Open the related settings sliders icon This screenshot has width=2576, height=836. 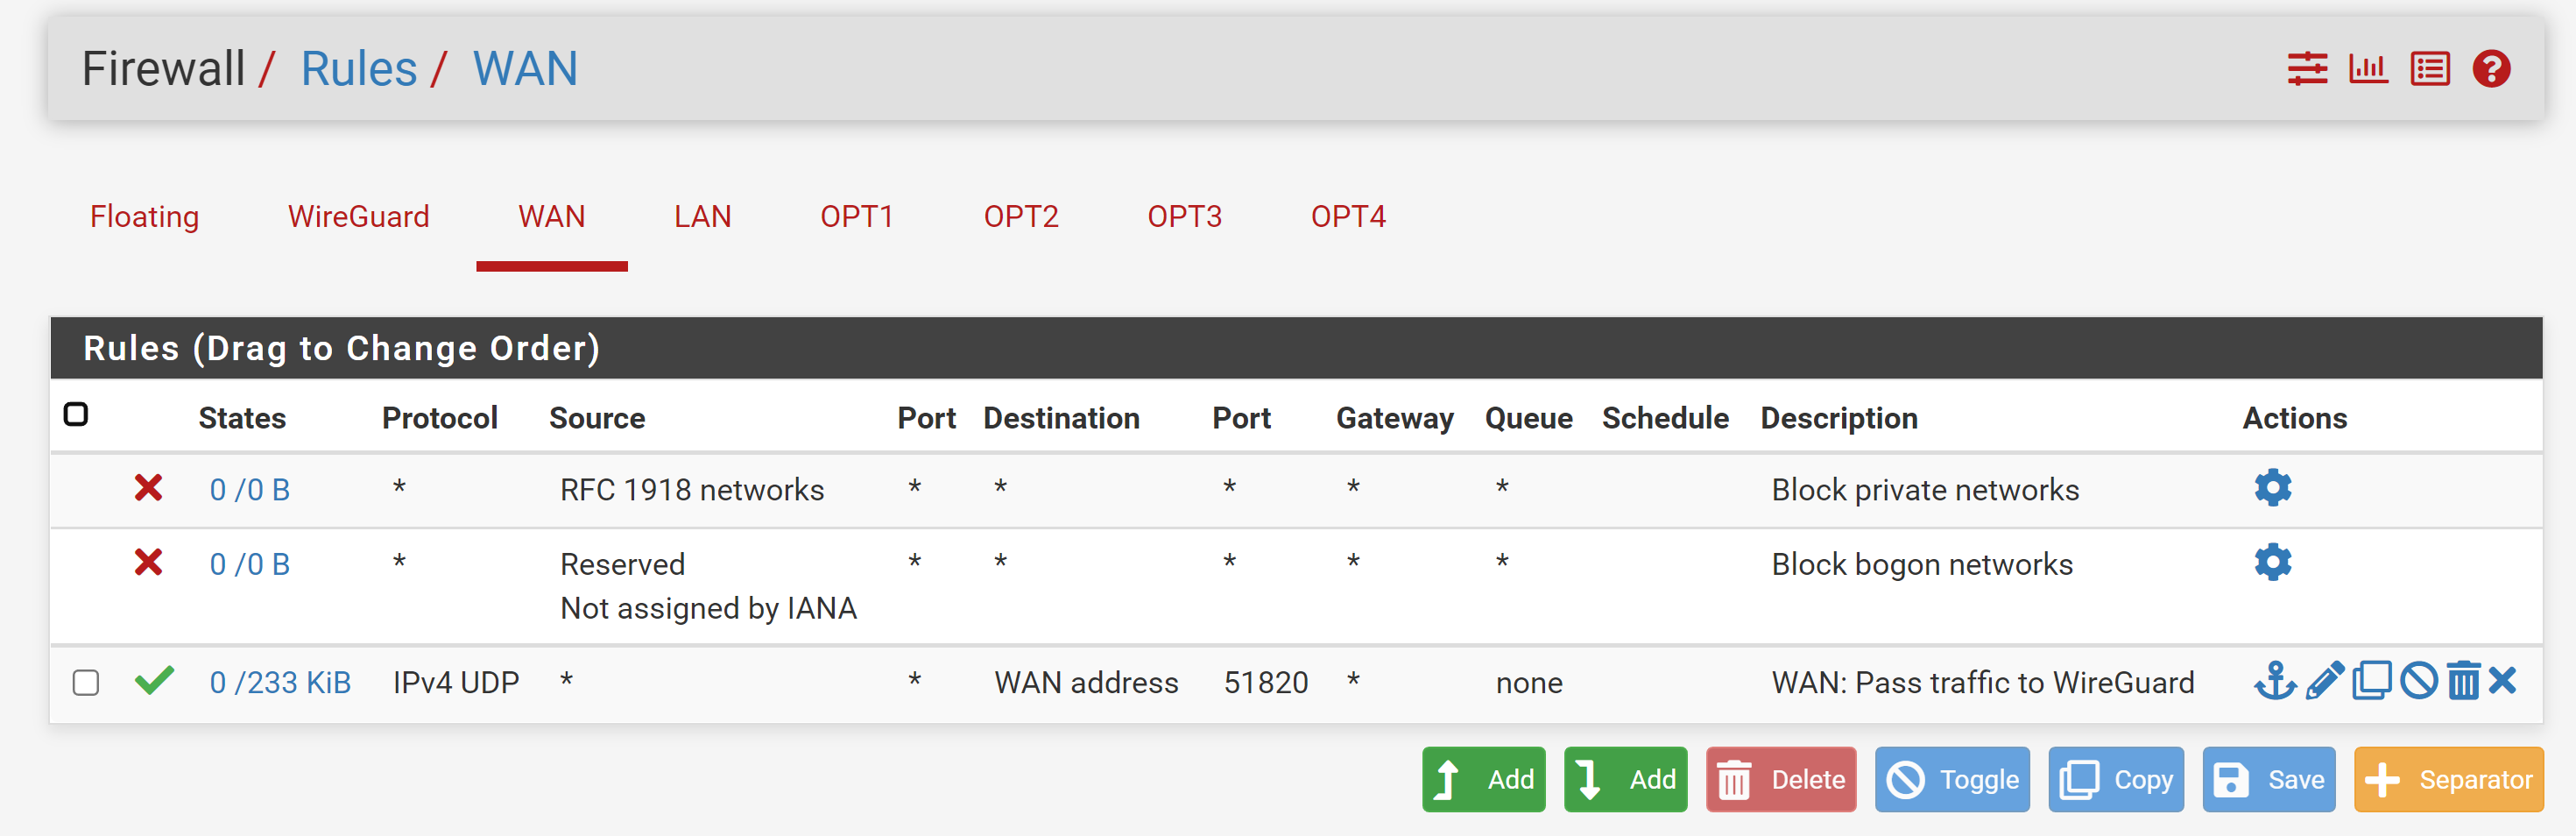tap(2307, 69)
